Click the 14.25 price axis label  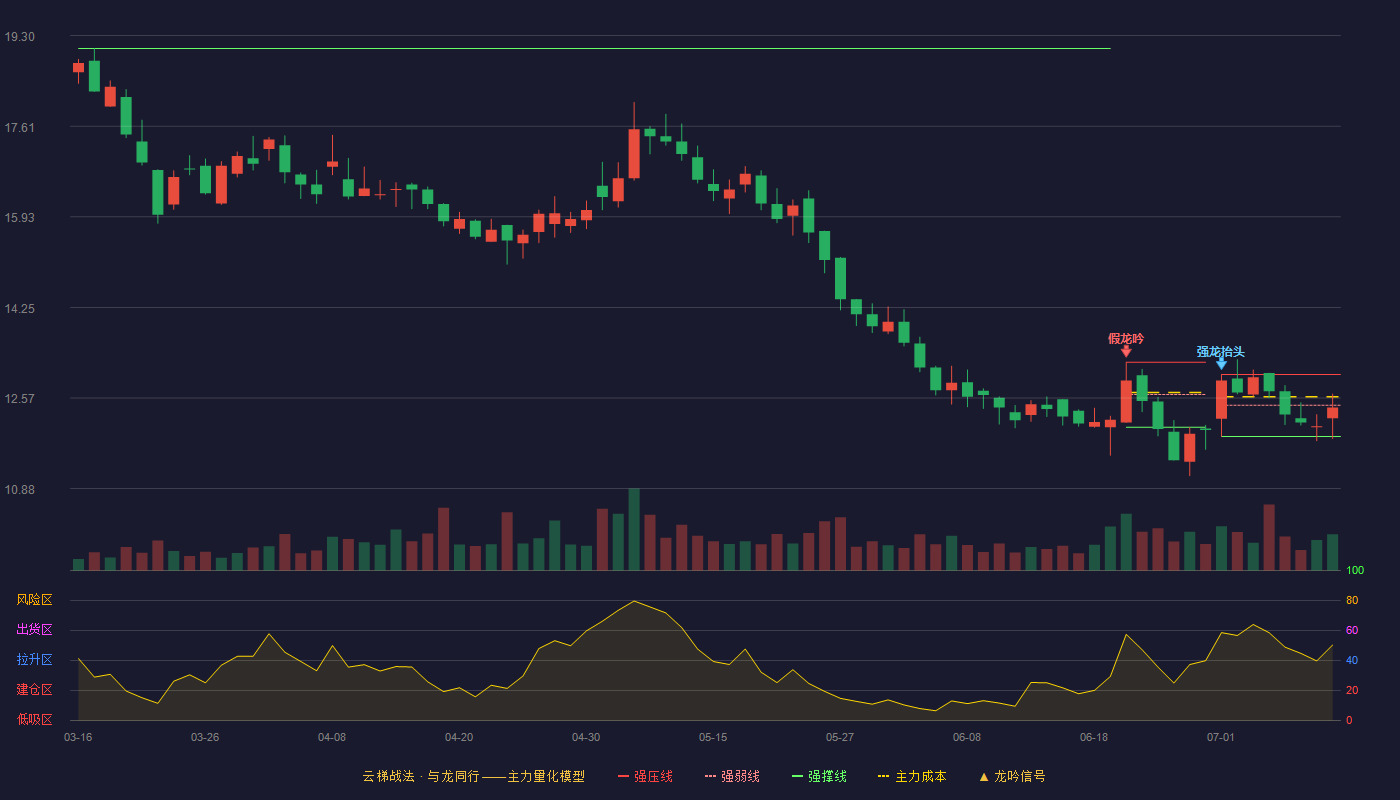19,308
